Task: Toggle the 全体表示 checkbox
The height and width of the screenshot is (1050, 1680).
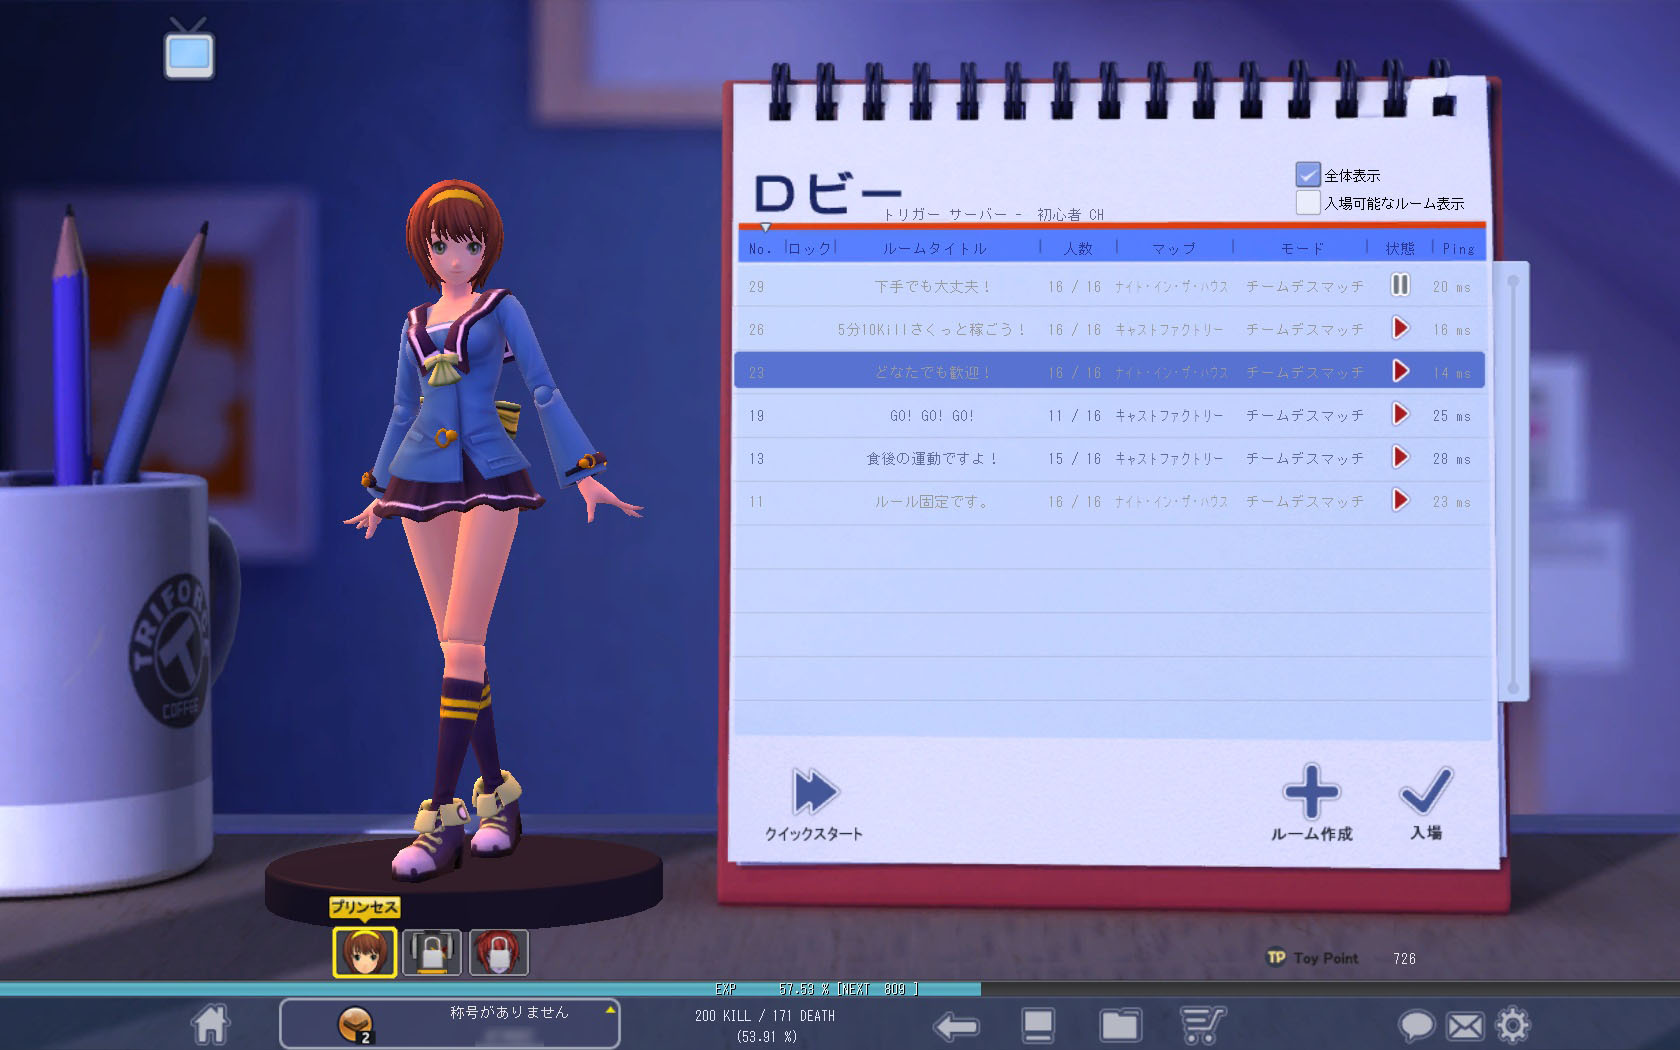Action: (1308, 175)
